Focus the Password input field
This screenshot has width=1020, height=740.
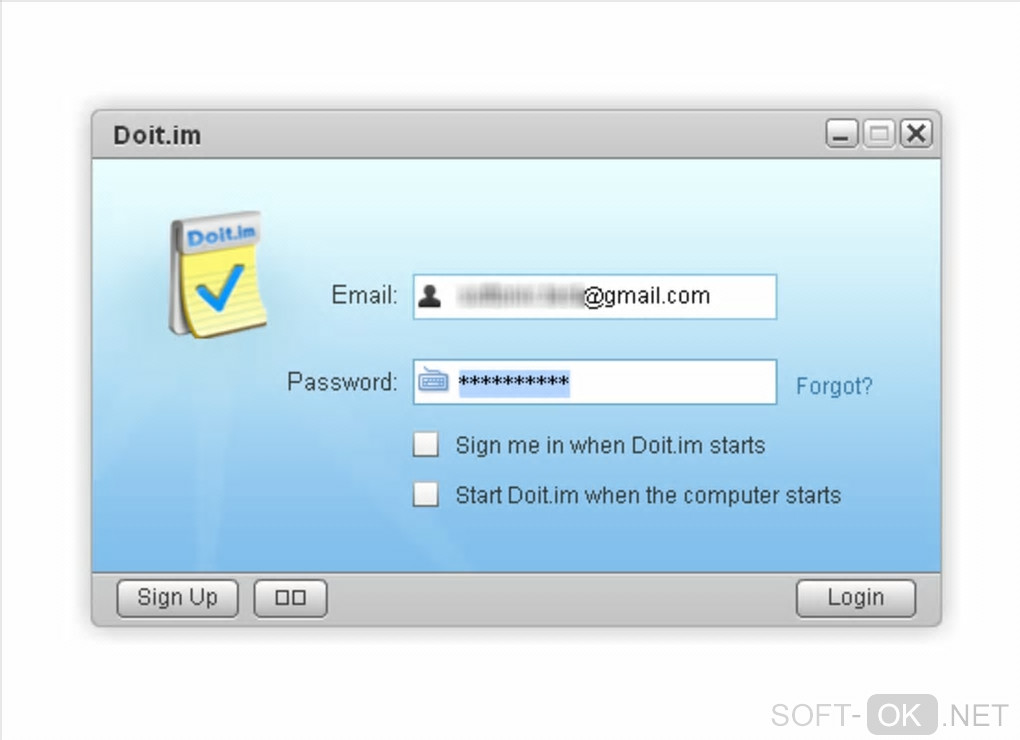[x=595, y=382]
